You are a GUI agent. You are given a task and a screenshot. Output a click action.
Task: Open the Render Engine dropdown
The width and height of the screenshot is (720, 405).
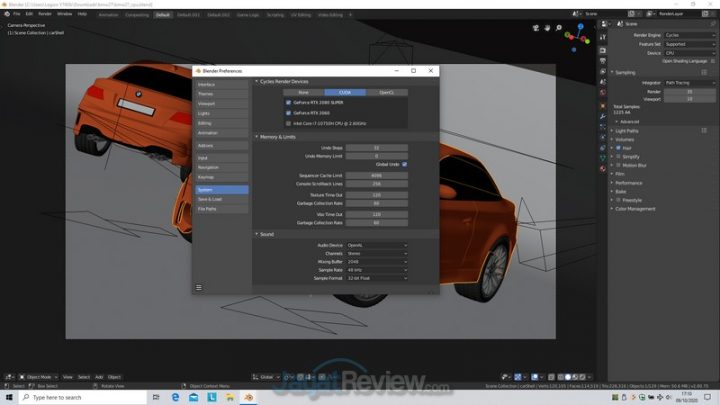[x=690, y=35]
